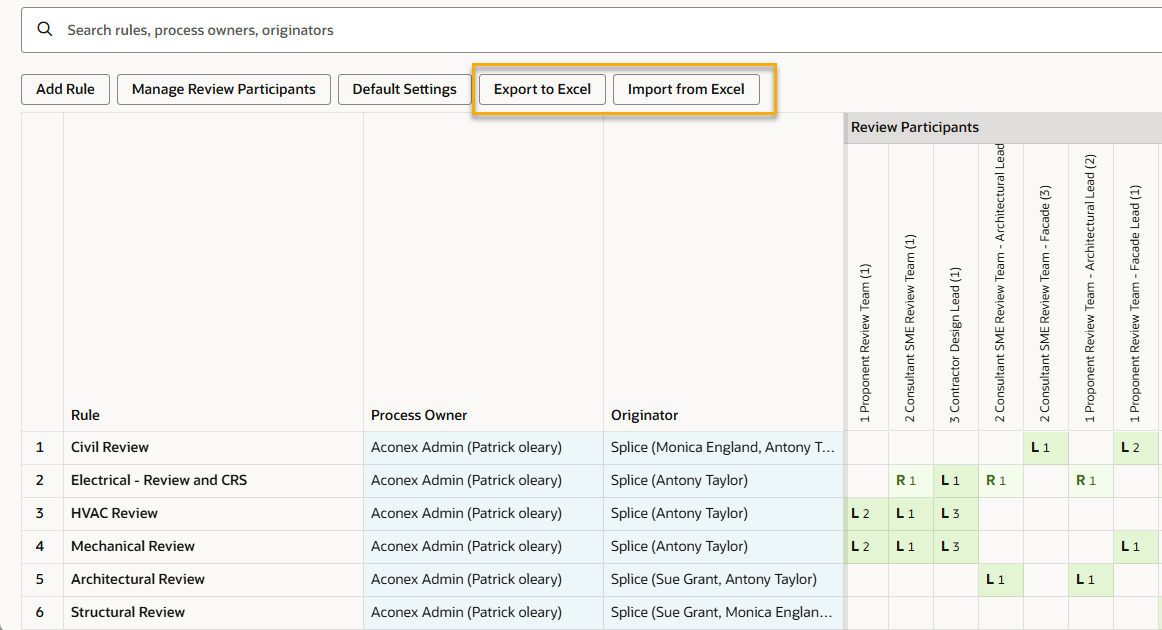
Task: Click Electrical row's R 1 Consultant SME cell
Action: point(906,480)
